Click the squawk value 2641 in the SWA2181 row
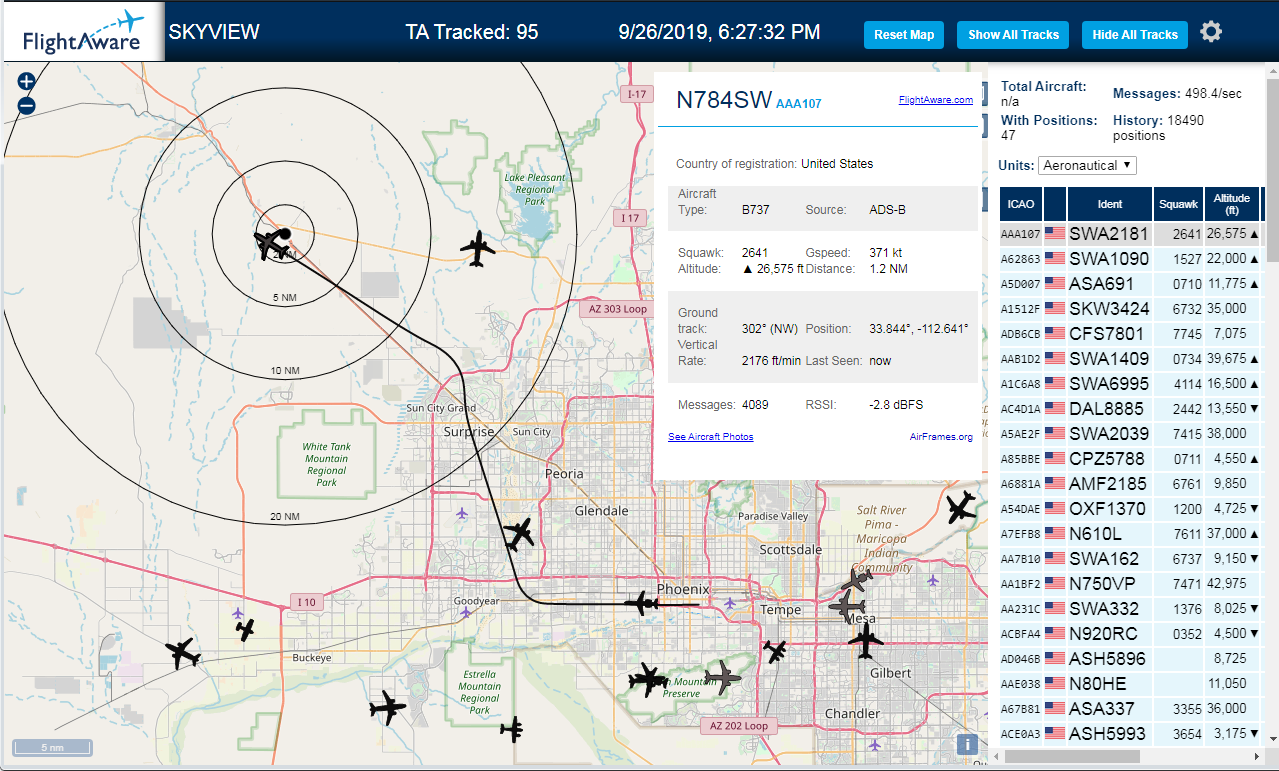The width and height of the screenshot is (1279, 771). 1186,234
